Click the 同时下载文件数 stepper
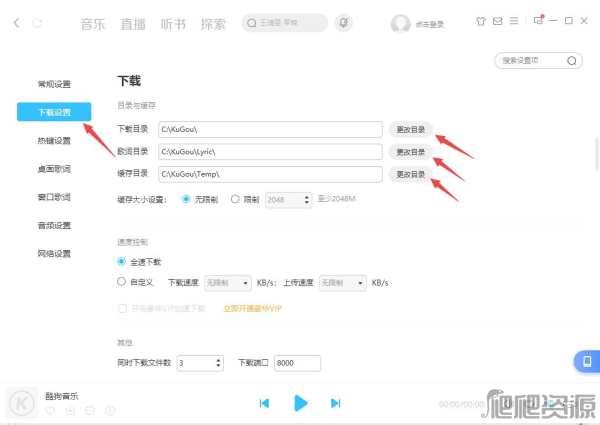 pos(200,363)
